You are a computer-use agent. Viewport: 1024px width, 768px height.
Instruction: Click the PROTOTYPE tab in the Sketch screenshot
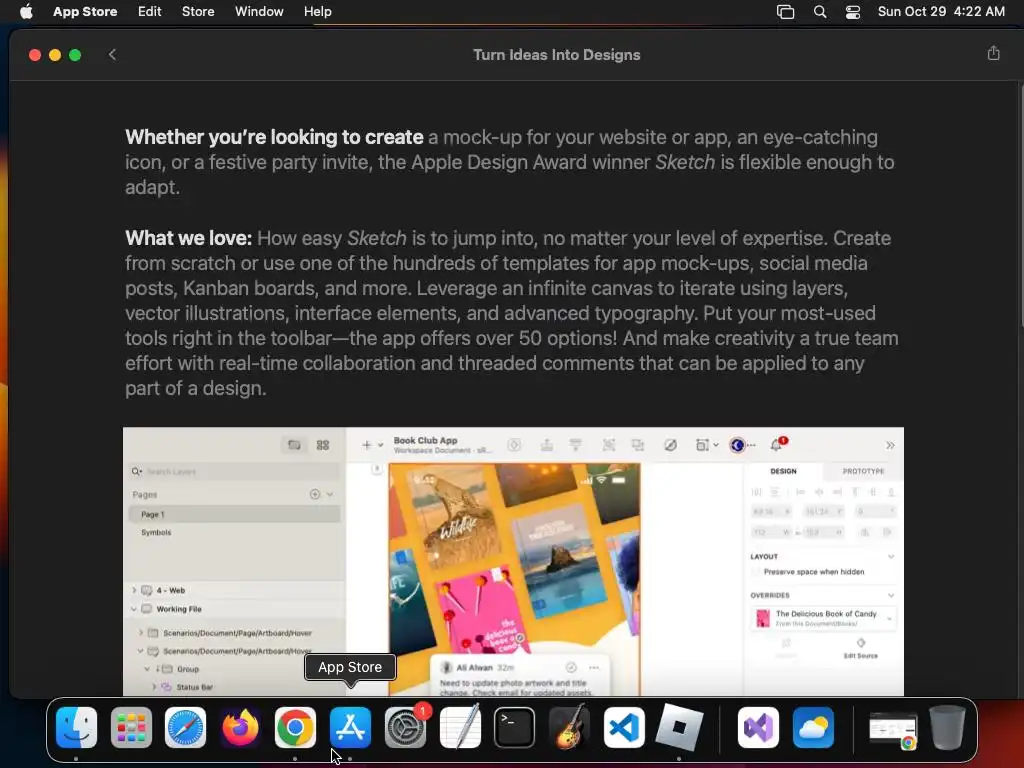863,471
